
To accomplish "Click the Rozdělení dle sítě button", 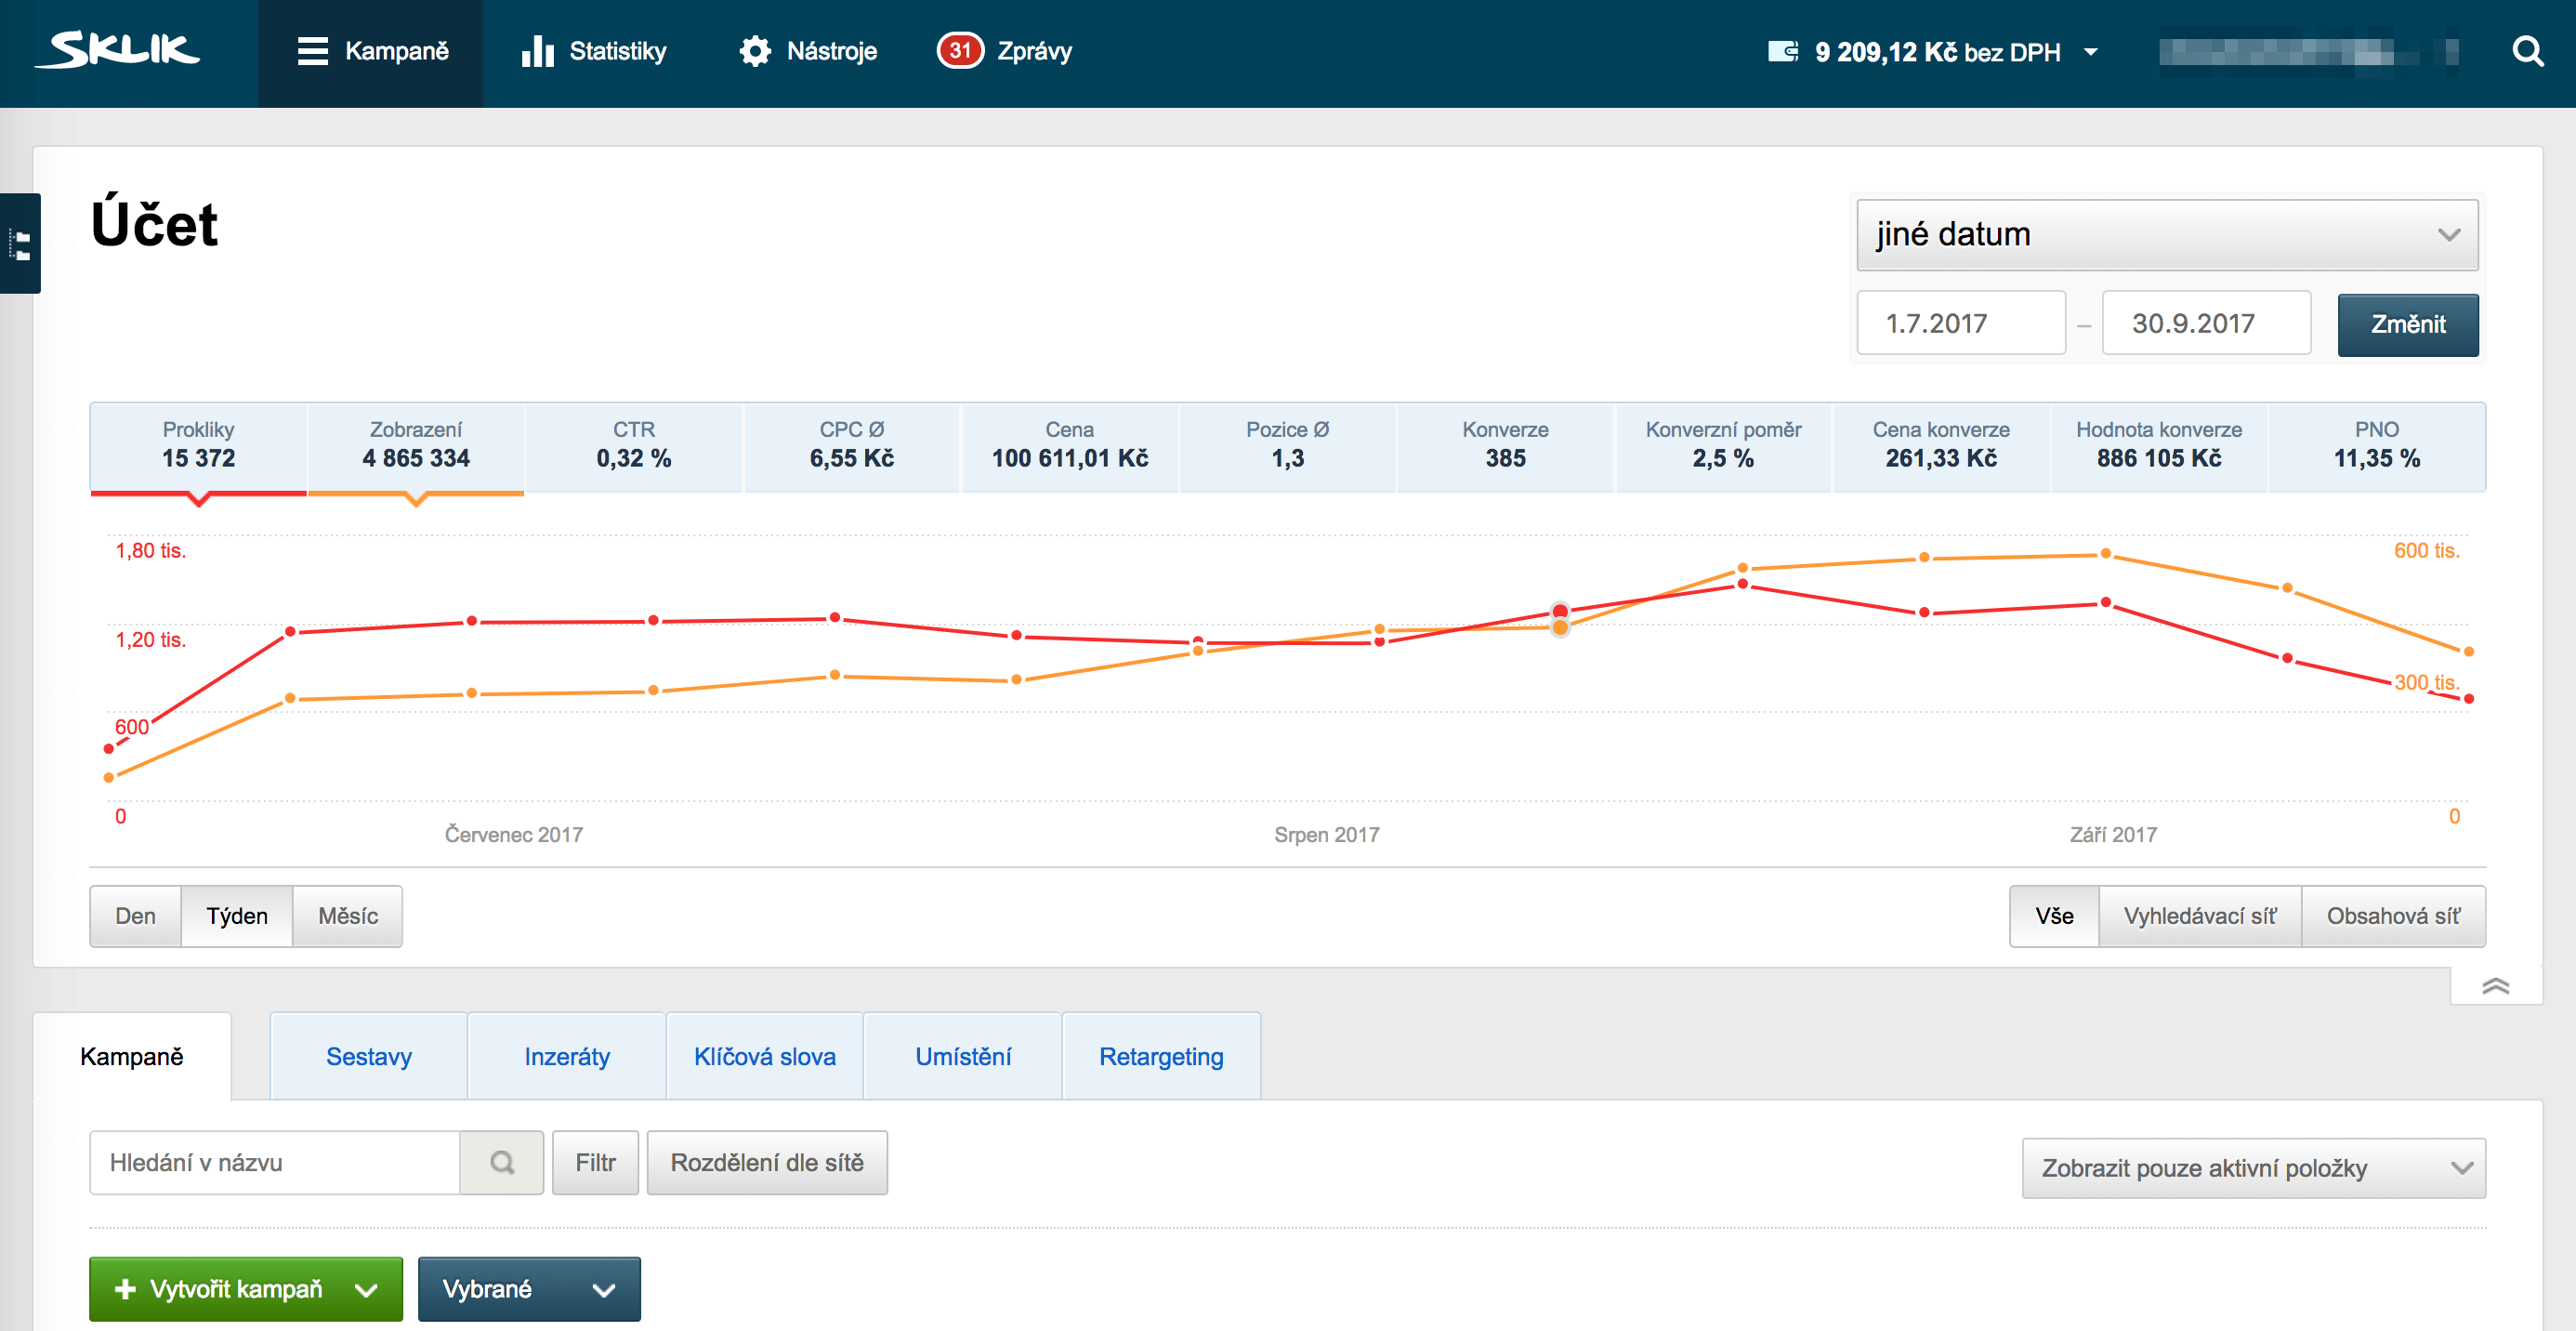I will pos(766,1162).
